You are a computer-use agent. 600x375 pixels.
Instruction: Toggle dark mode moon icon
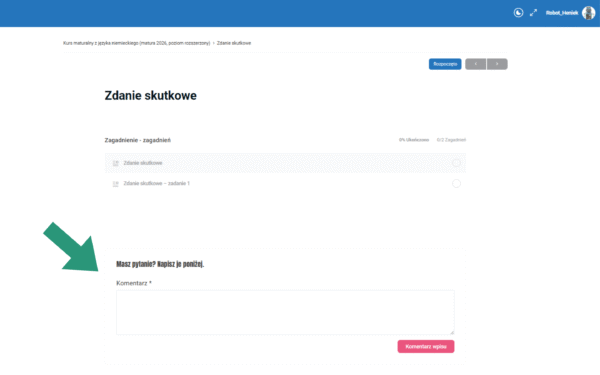518,13
